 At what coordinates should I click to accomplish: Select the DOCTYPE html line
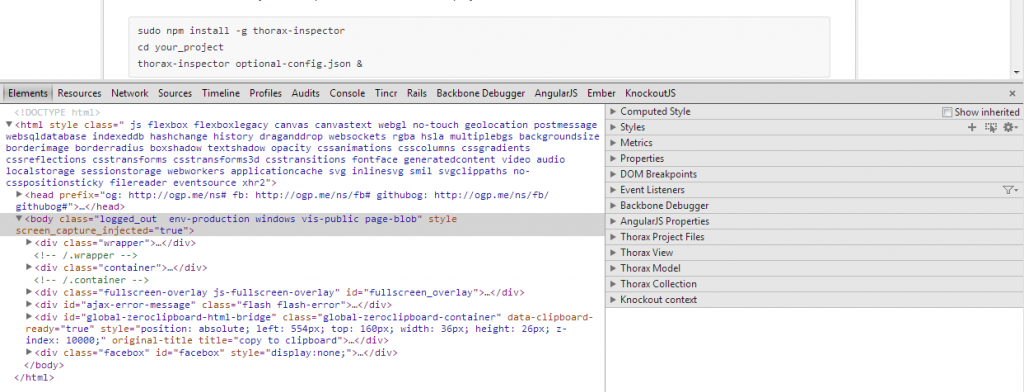tap(57, 112)
